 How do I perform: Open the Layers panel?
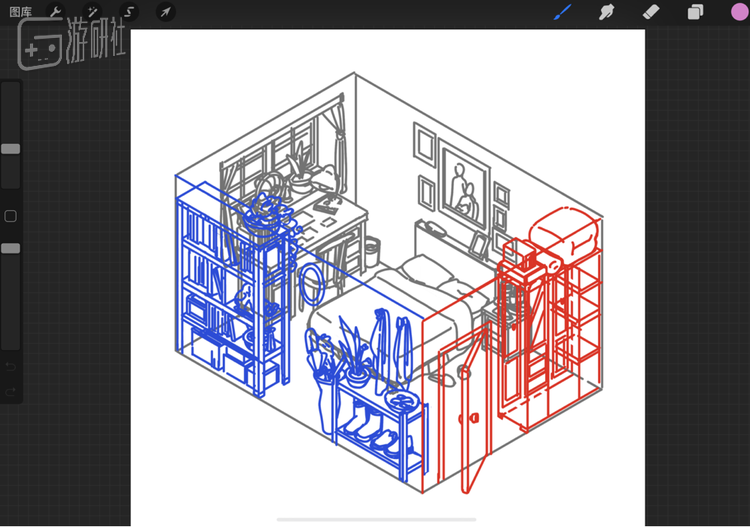click(695, 12)
